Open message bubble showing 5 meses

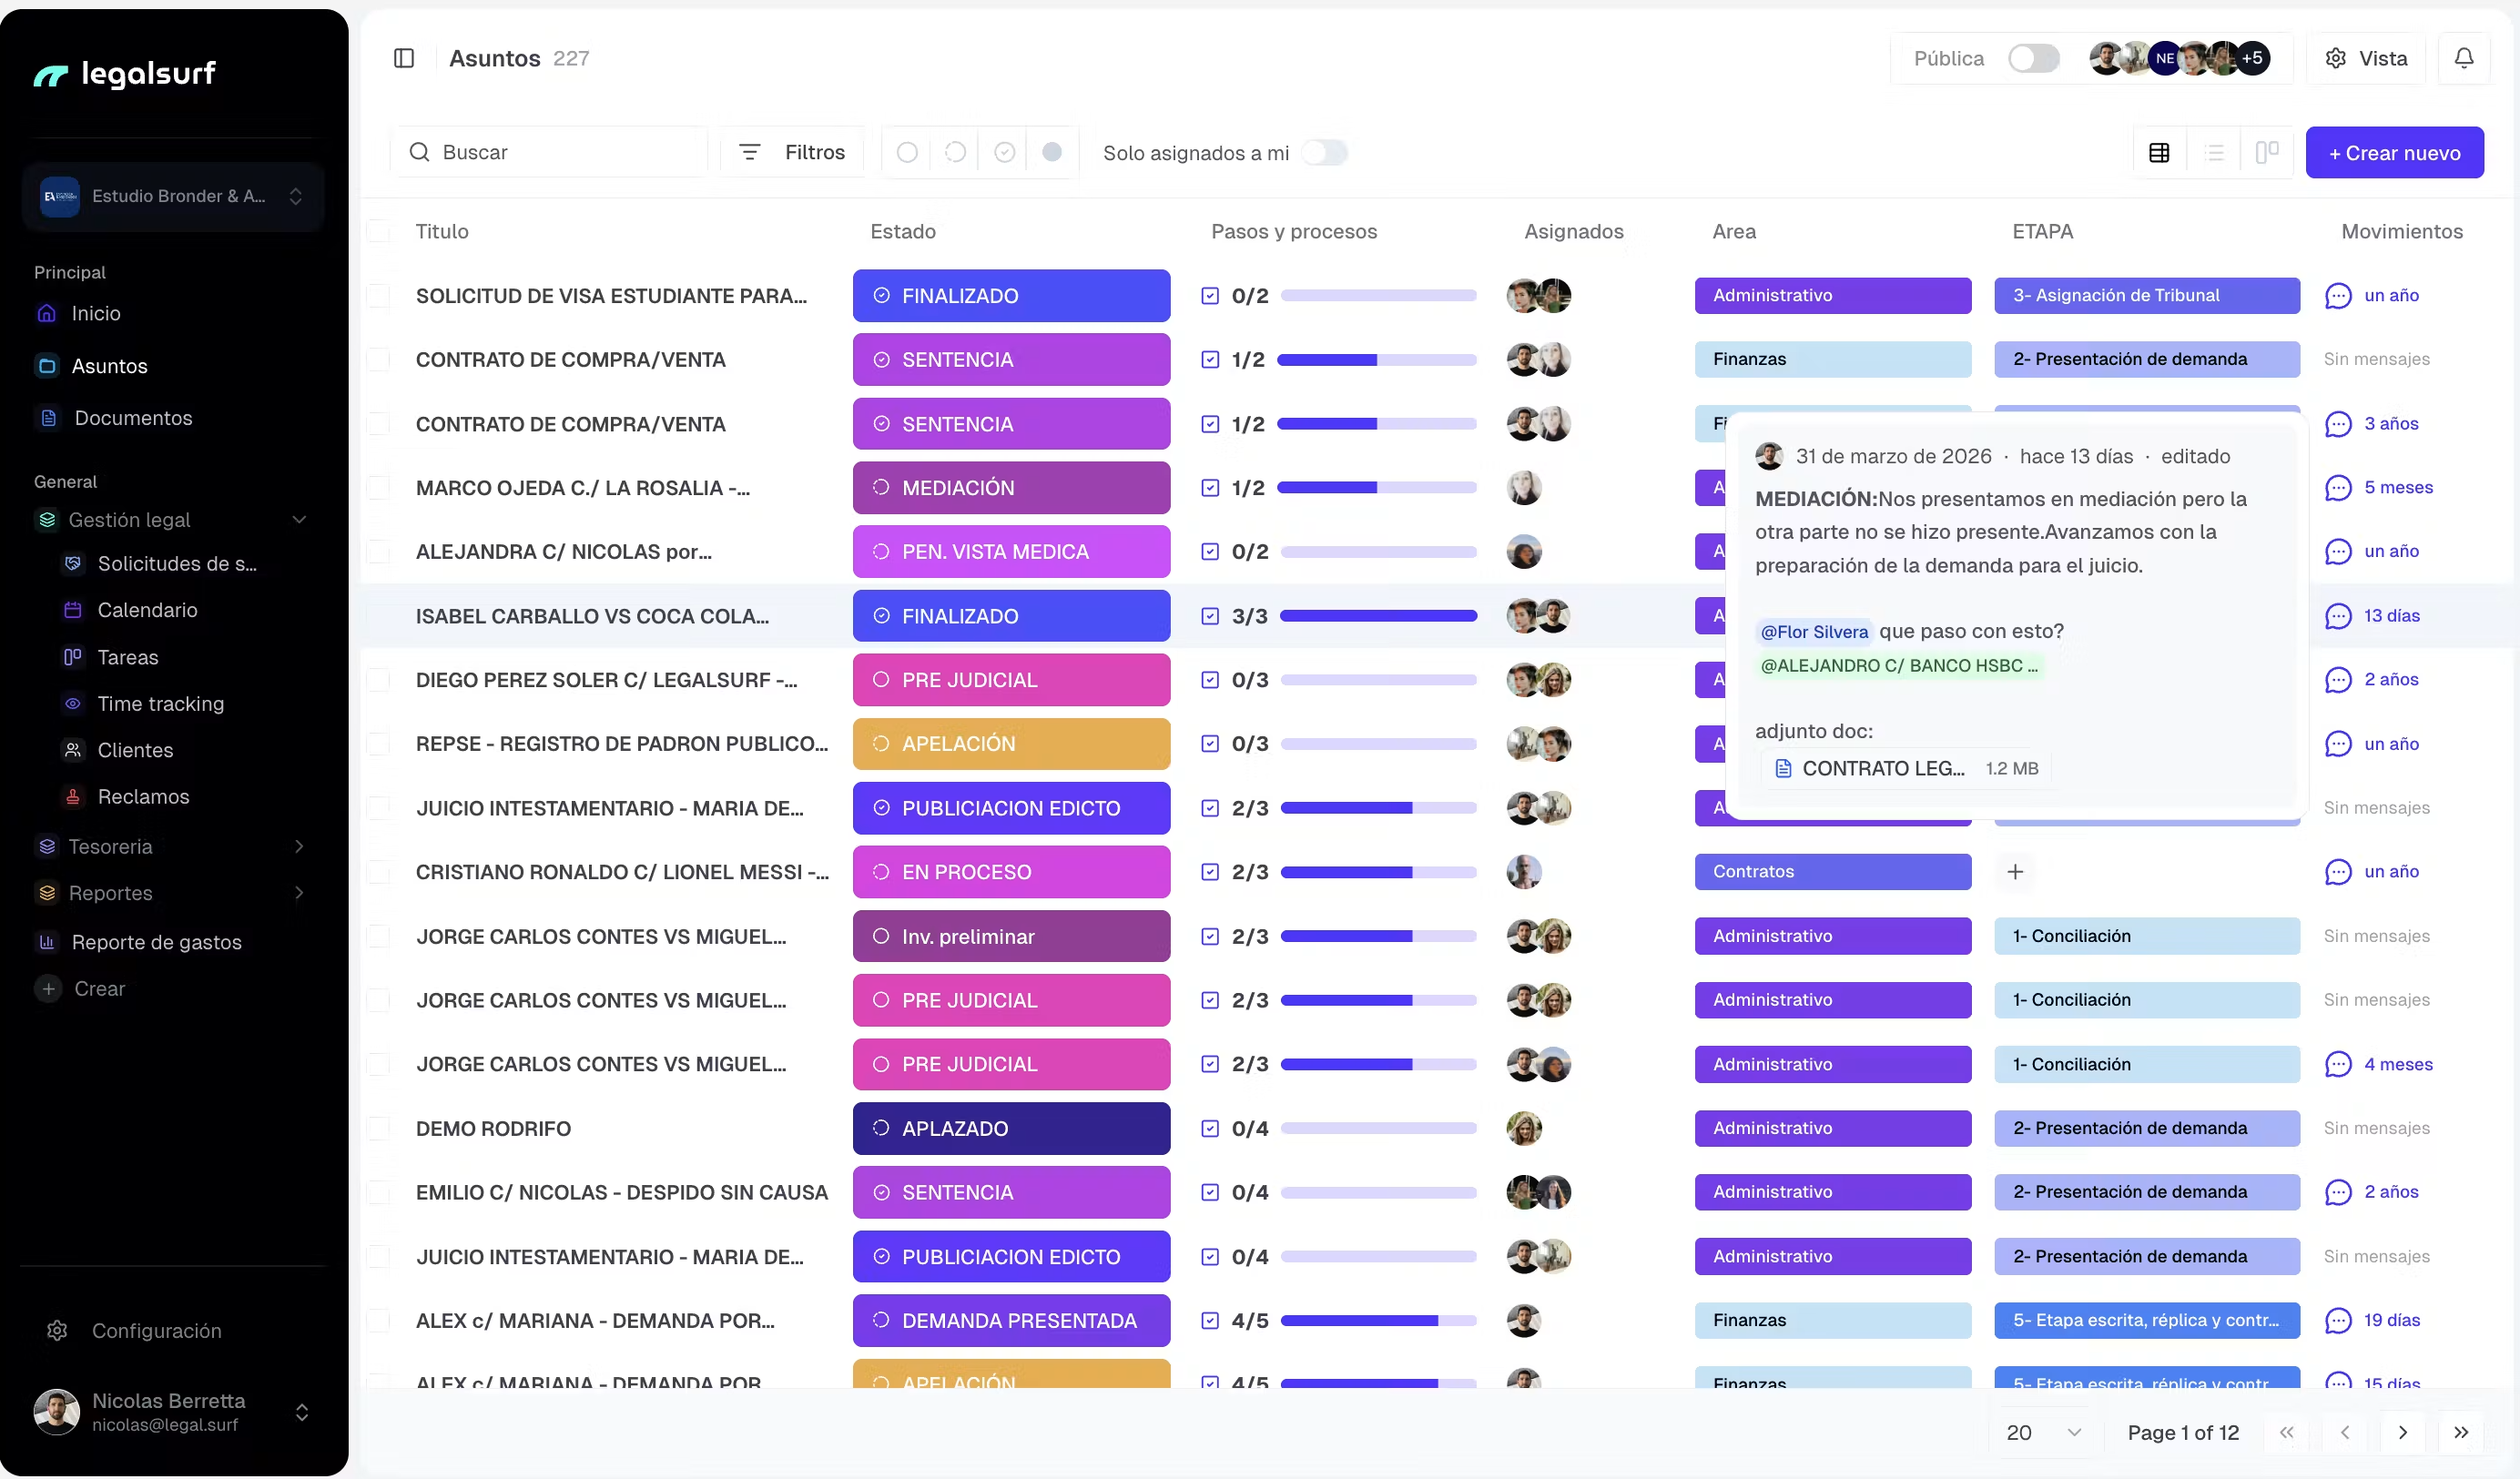[2338, 488]
